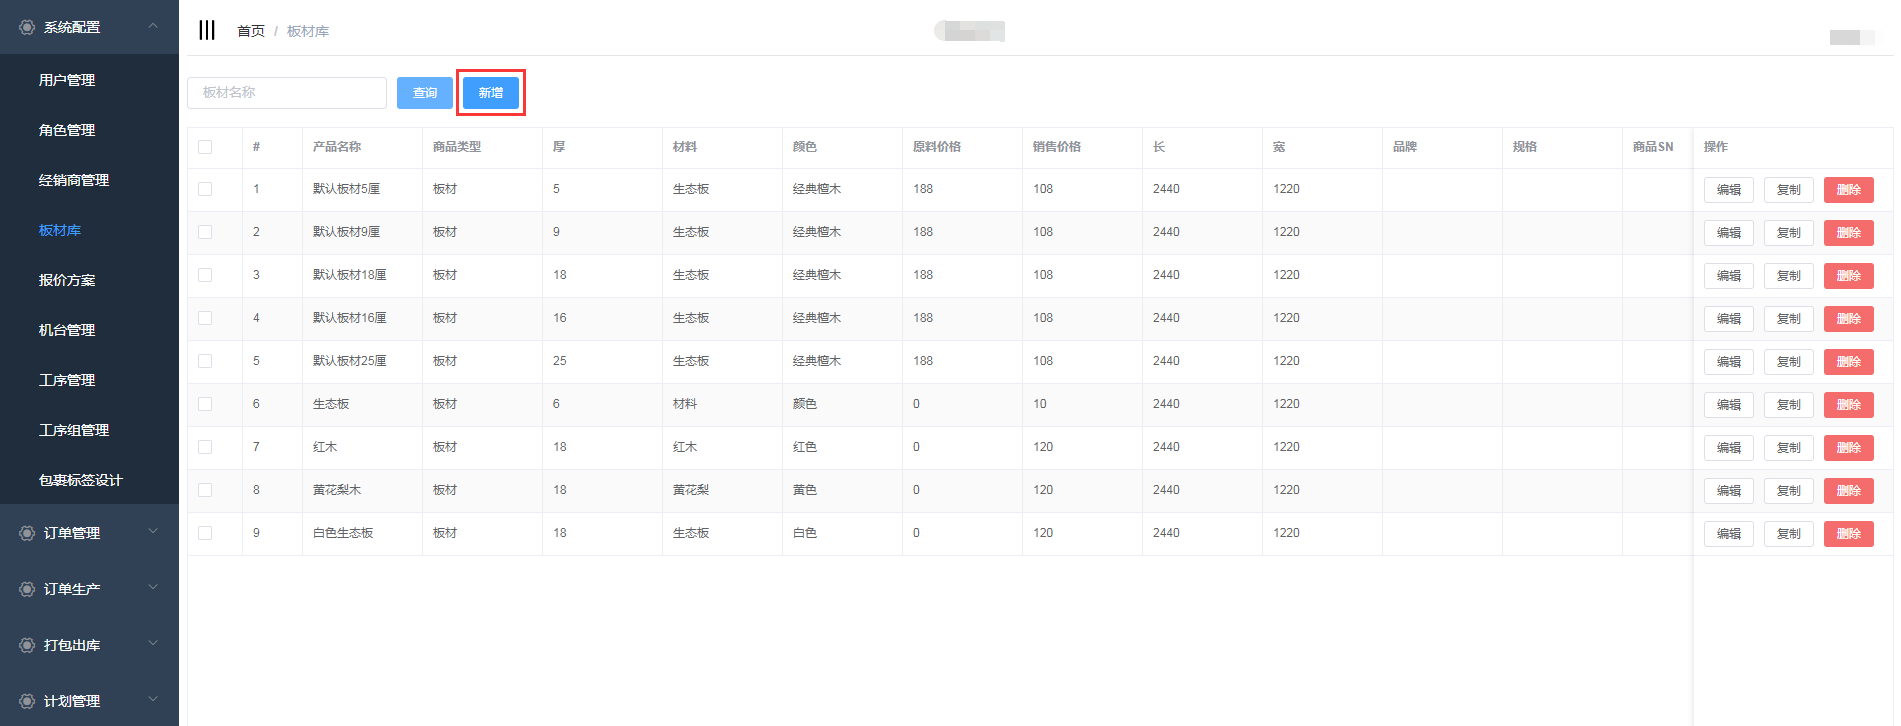Viewport: 1901px width, 726px height.
Task: Expand the 订单管理 submenu arrow
Action: [x=153, y=532]
